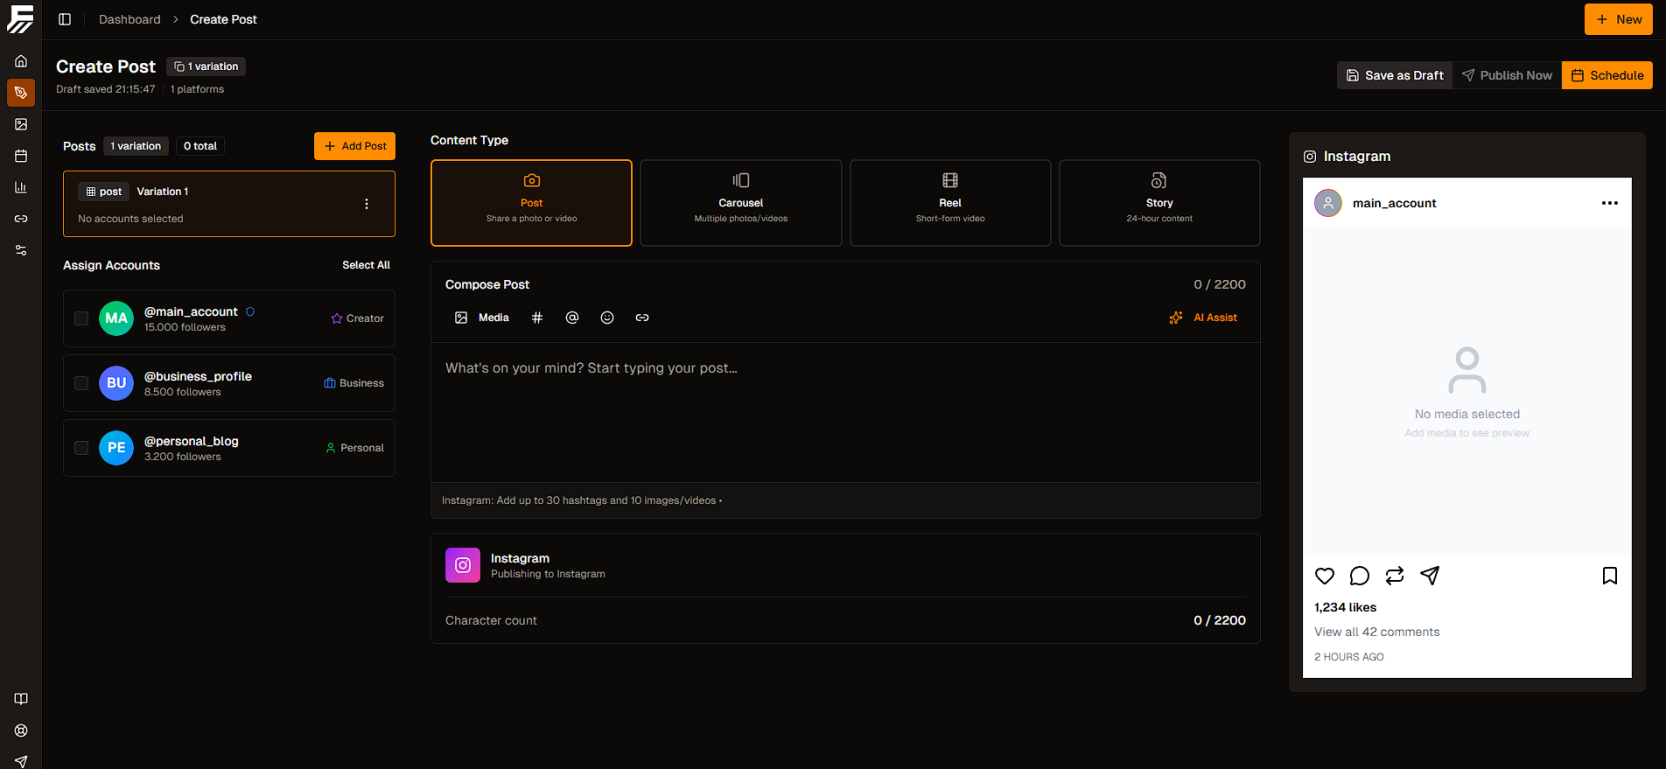Open the home page from the sidebar

(21, 61)
